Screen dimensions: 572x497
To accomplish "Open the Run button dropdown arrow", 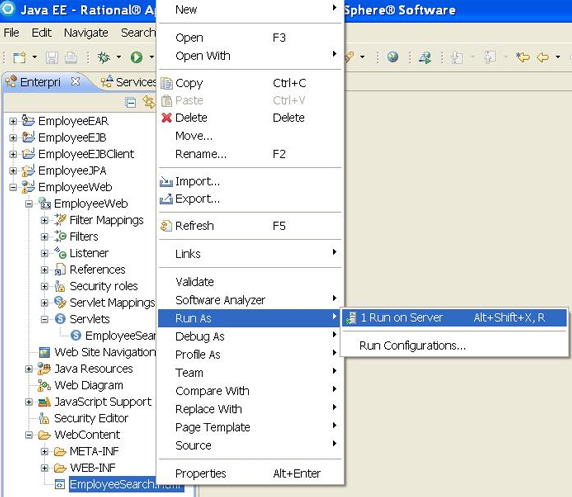I will [151, 57].
